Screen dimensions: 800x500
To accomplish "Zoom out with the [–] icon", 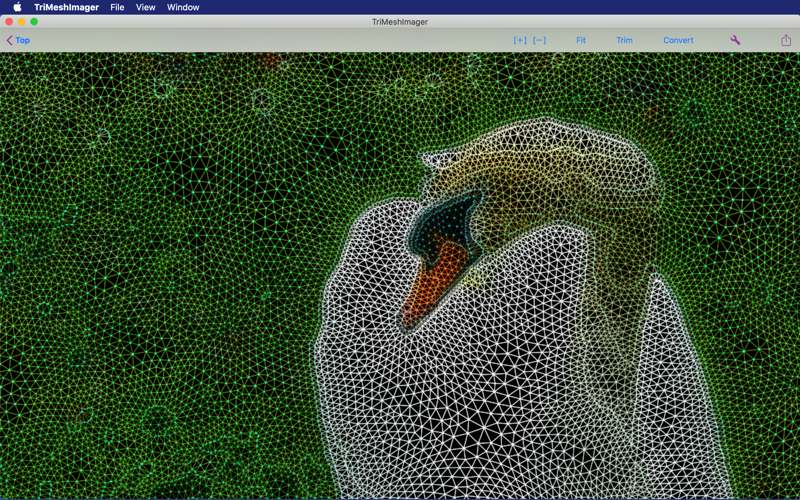I will [x=539, y=40].
